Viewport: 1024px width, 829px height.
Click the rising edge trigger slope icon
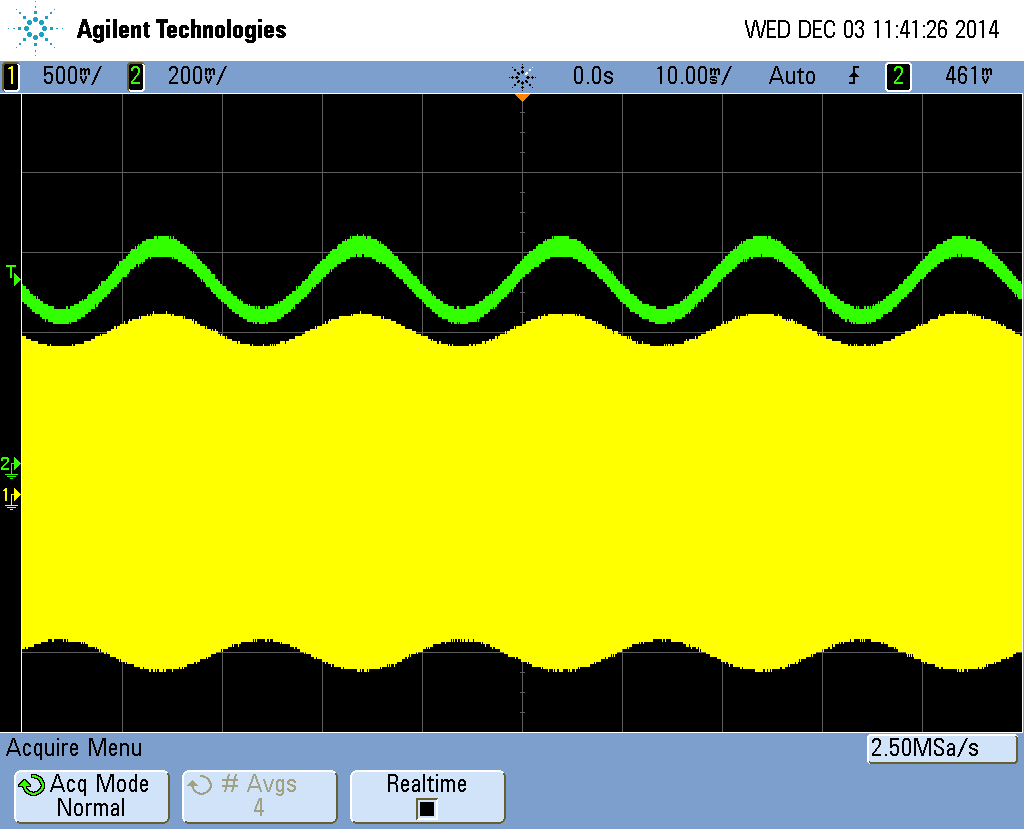[x=853, y=76]
